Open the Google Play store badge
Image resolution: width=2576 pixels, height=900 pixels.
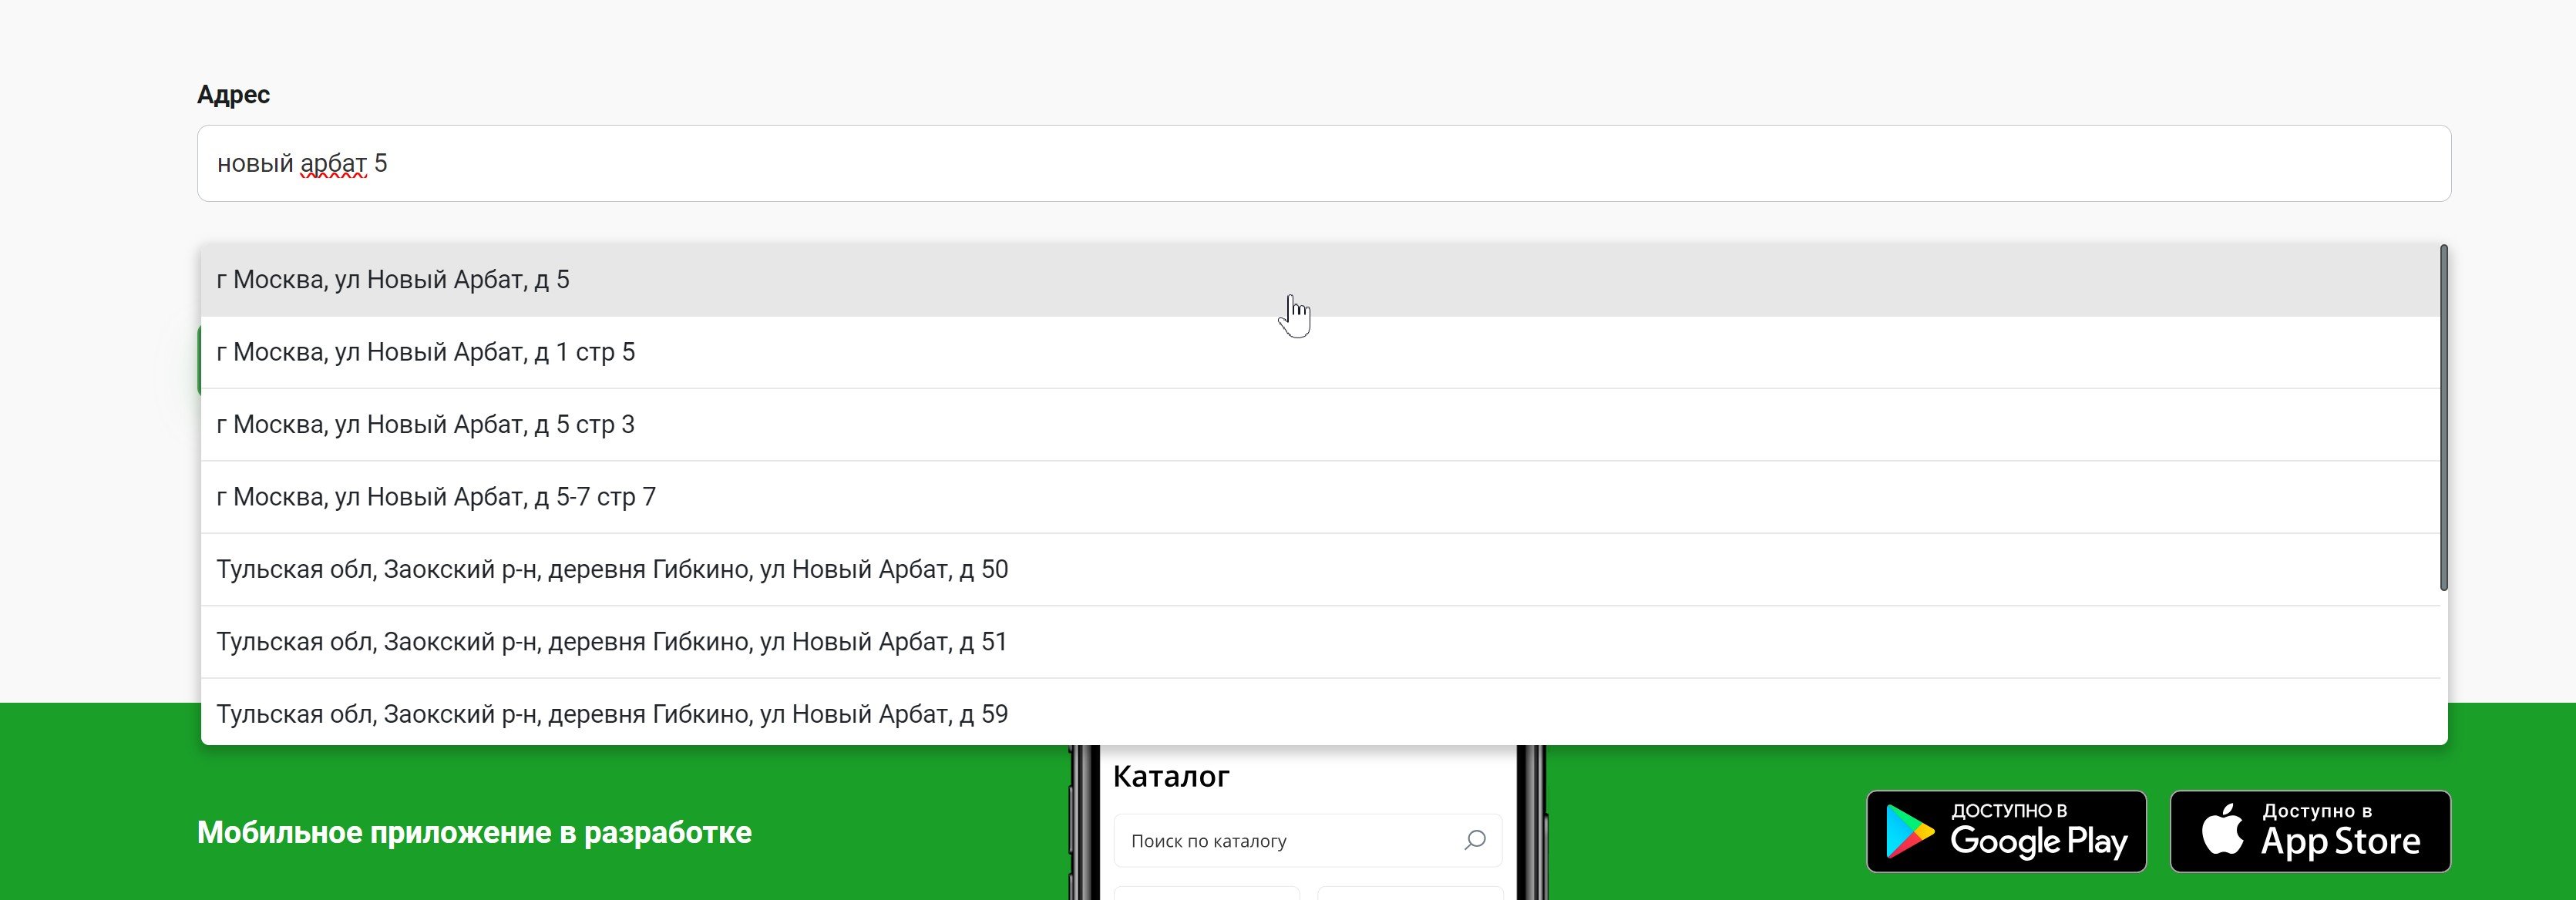pyautogui.click(x=2006, y=831)
